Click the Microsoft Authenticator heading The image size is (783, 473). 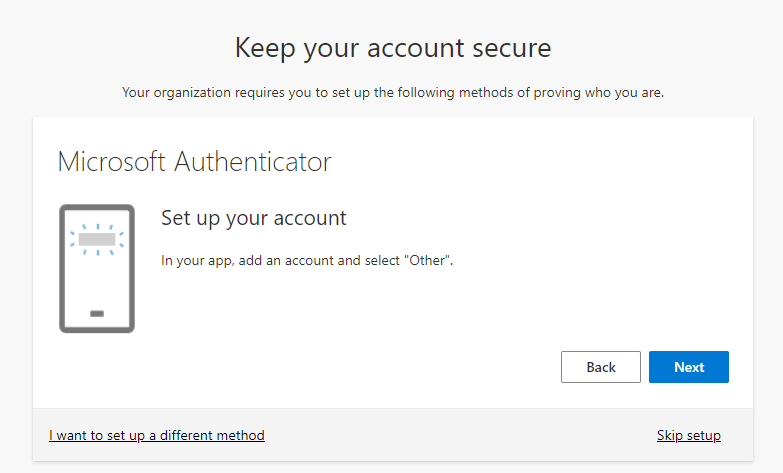[x=194, y=162]
